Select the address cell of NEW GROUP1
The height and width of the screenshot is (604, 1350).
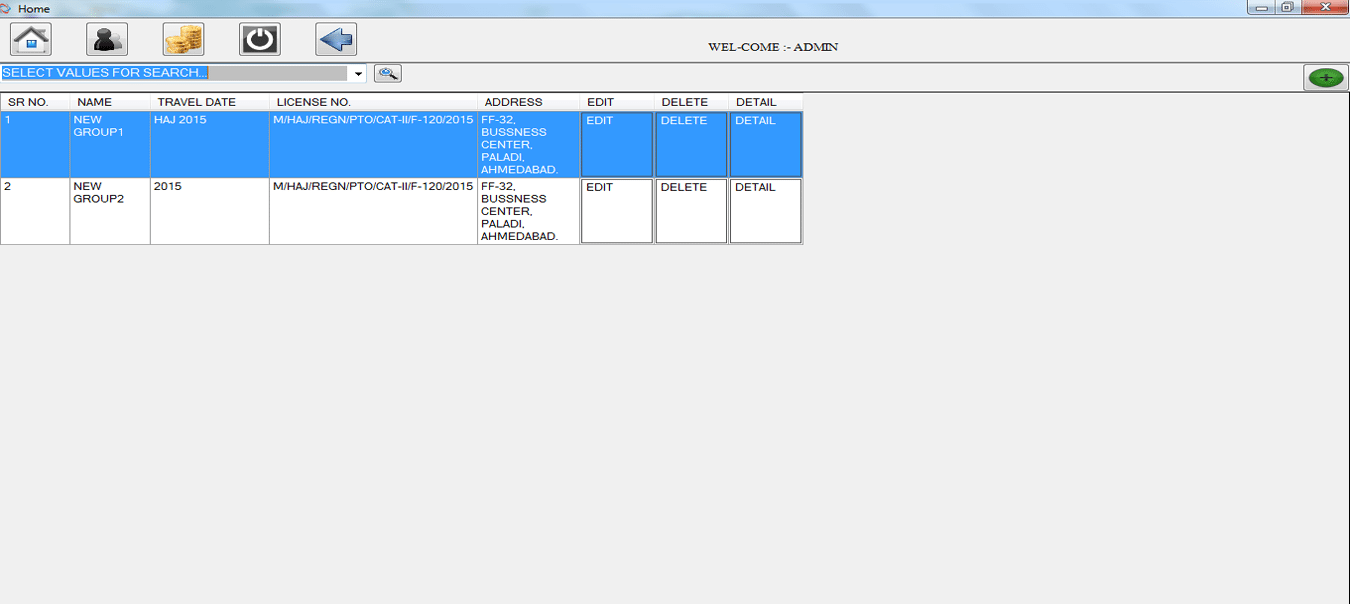(528, 144)
